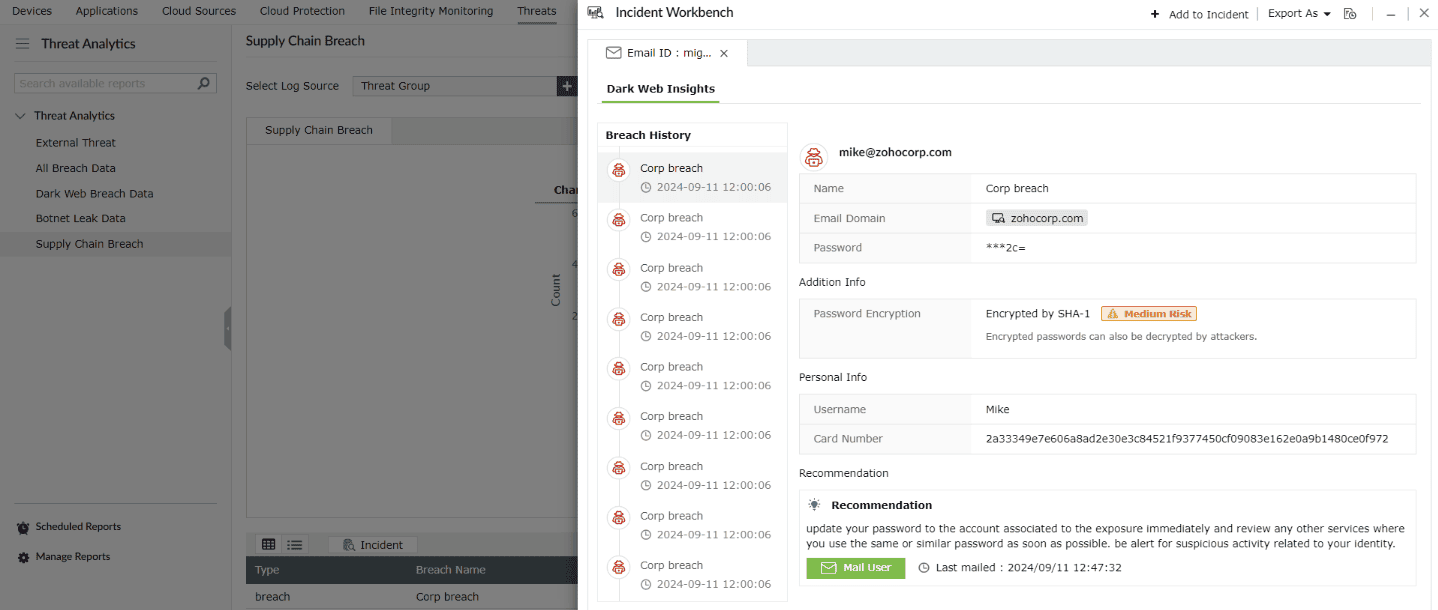This screenshot has width=1438, height=610.
Task: Click the Medium Risk badge
Action: (1149, 314)
